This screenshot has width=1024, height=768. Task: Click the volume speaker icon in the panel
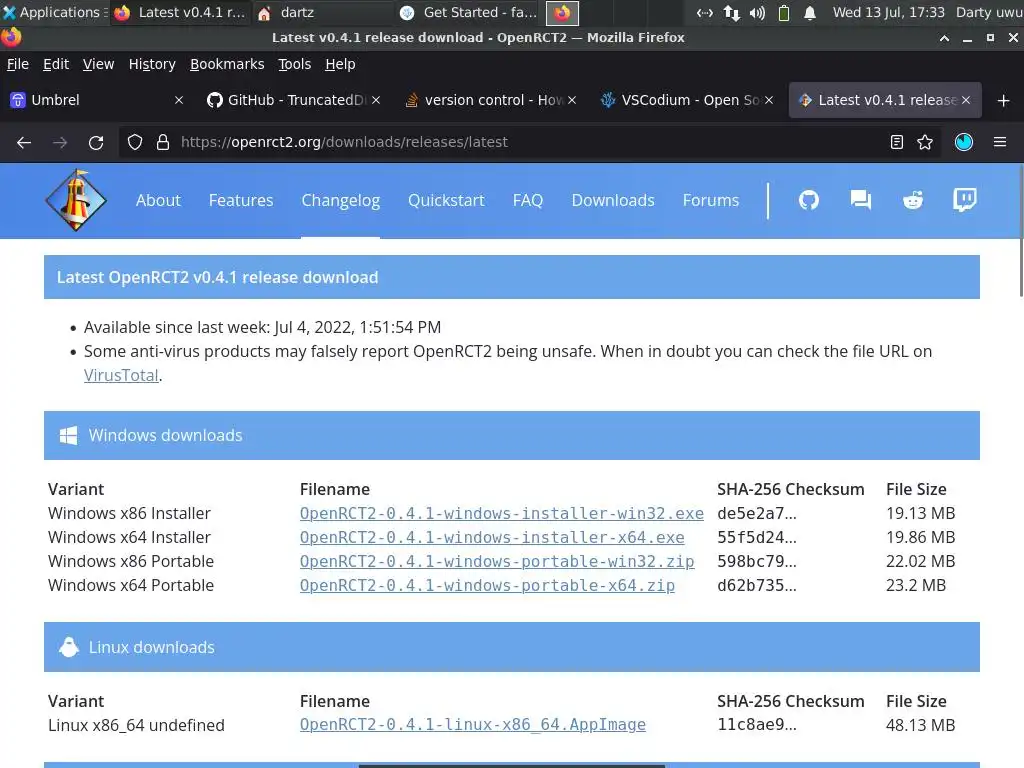758,12
